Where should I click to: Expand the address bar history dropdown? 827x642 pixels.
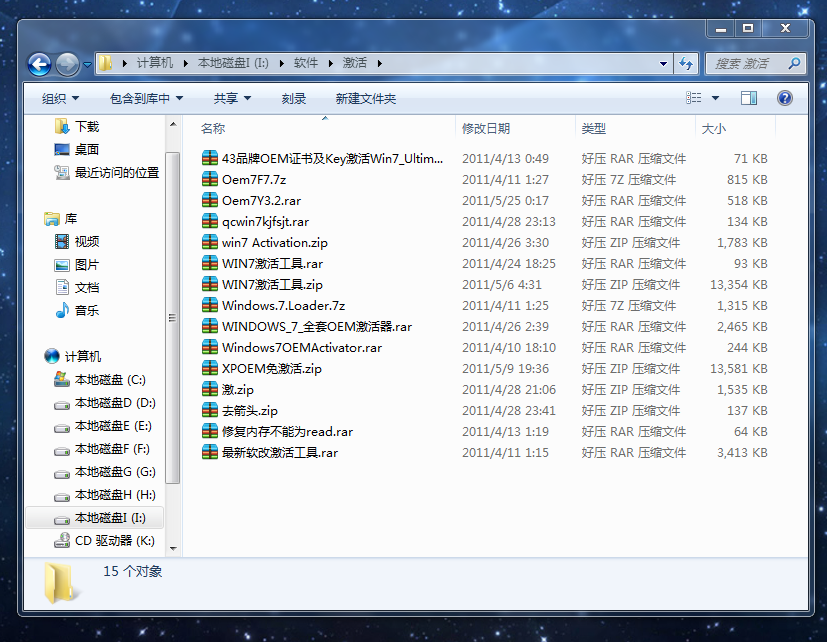[x=664, y=63]
